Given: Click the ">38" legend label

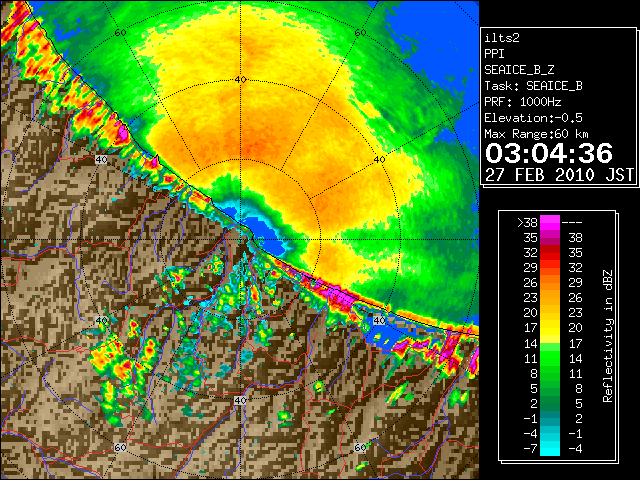Looking at the screenshot, I should click(x=527, y=223).
